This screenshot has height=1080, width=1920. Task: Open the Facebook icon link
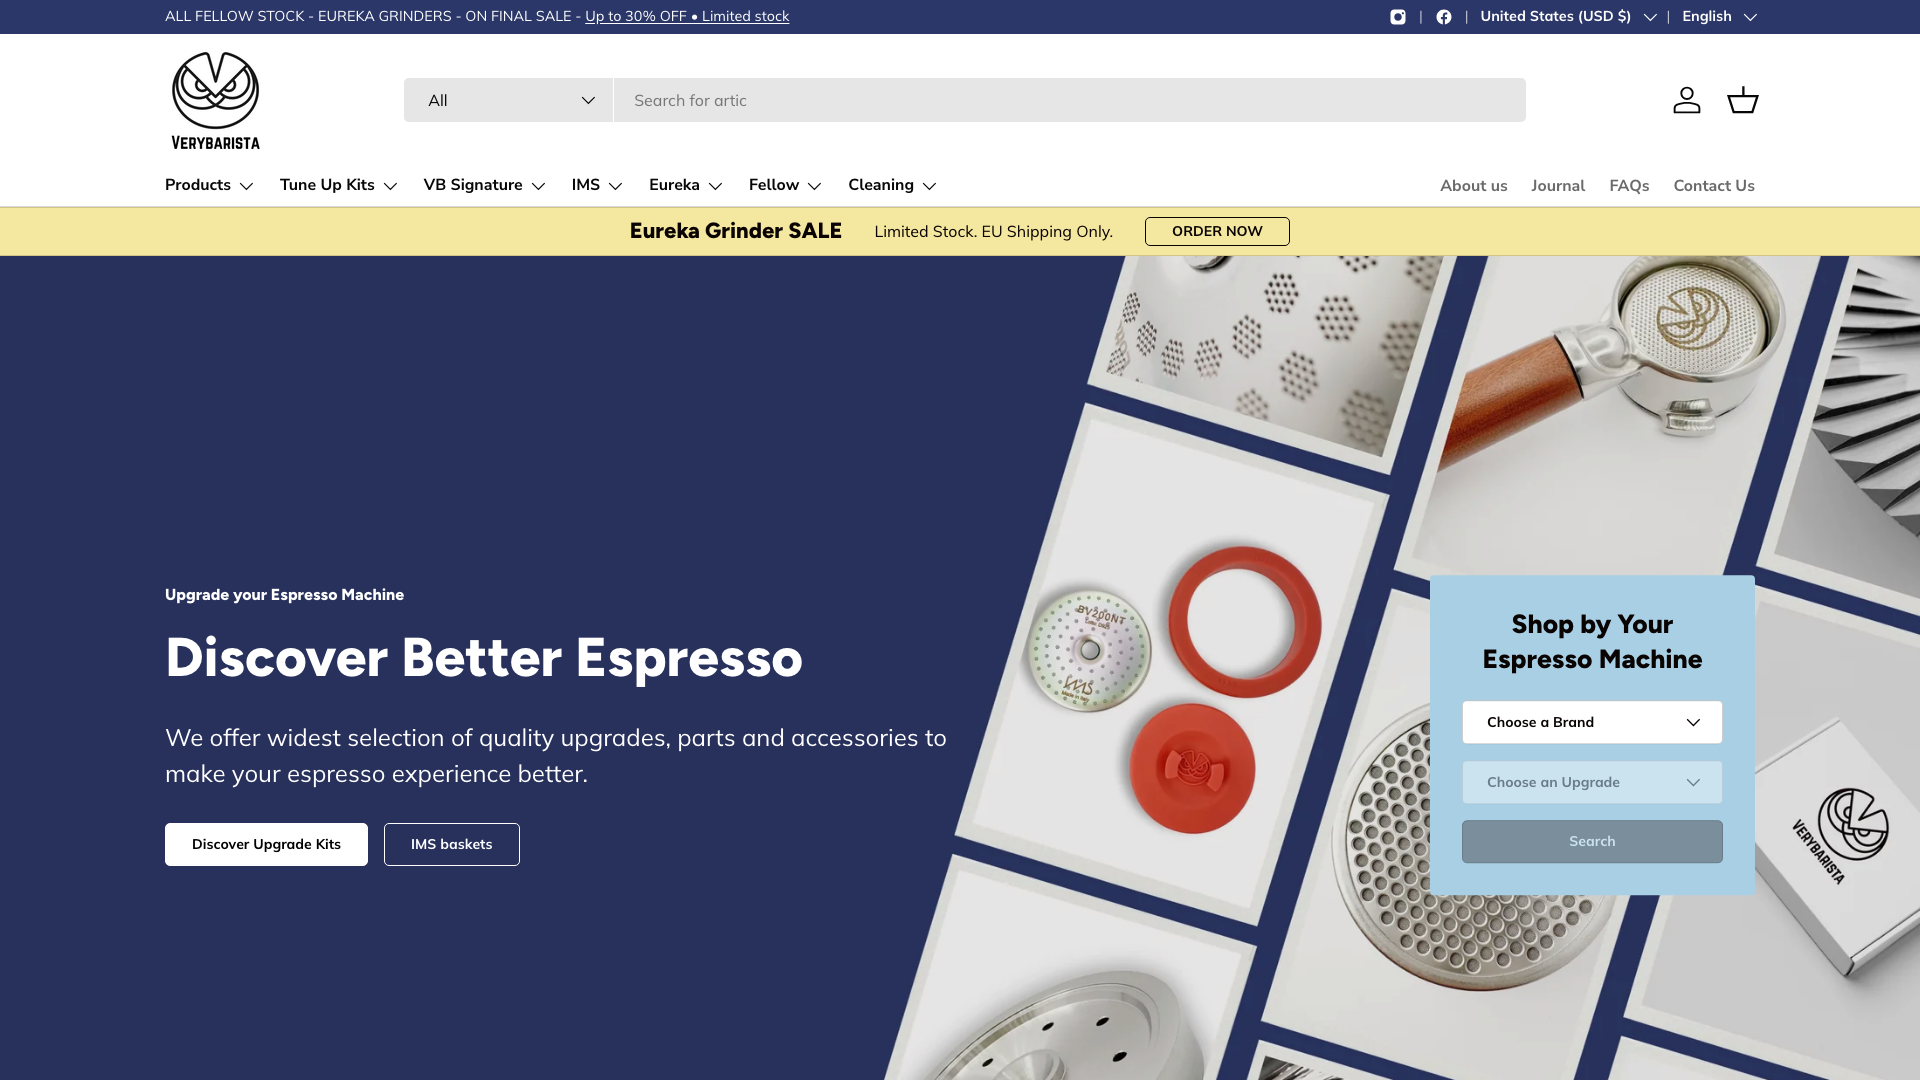click(1444, 17)
